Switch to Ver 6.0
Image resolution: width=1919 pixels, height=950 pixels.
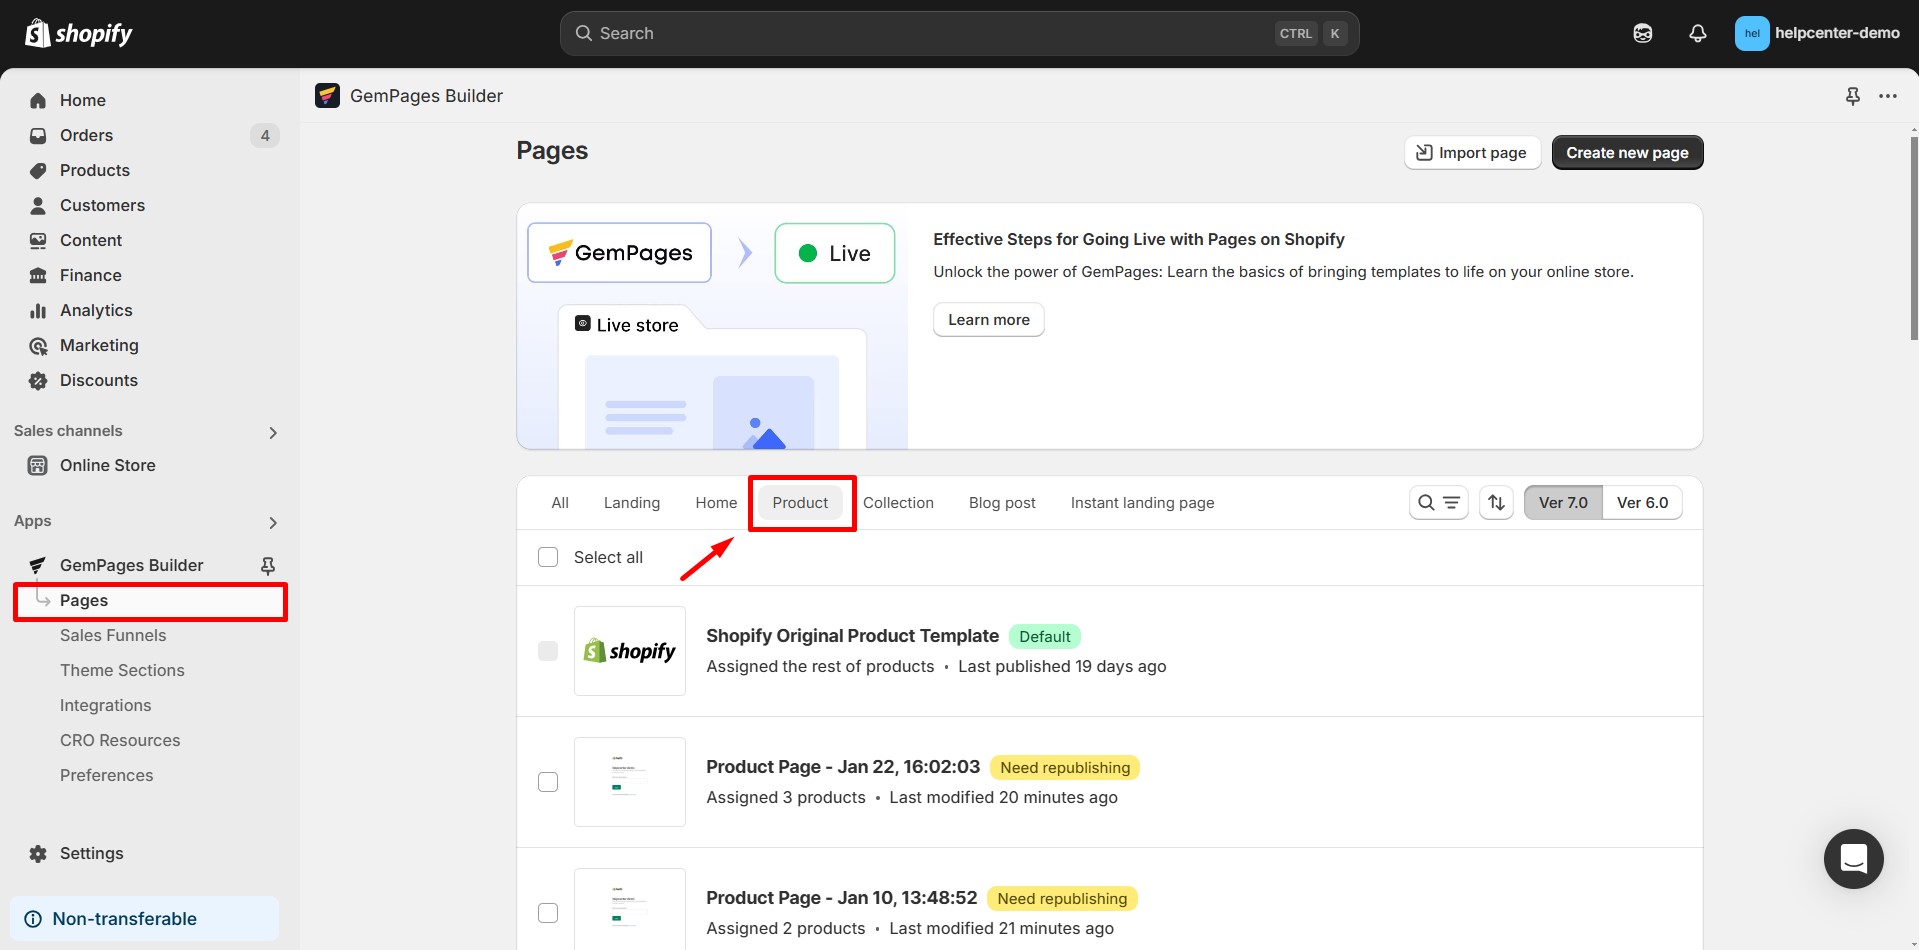coord(1642,502)
